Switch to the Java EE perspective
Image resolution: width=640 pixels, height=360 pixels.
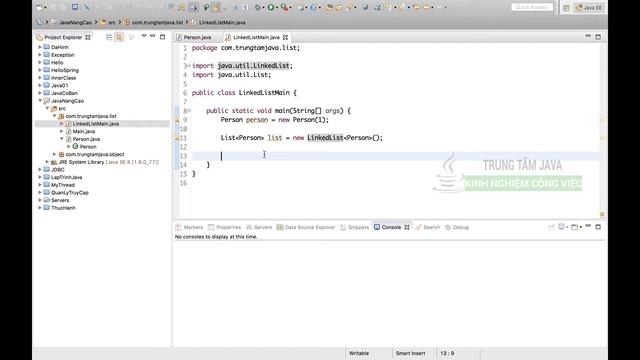click(589, 8)
